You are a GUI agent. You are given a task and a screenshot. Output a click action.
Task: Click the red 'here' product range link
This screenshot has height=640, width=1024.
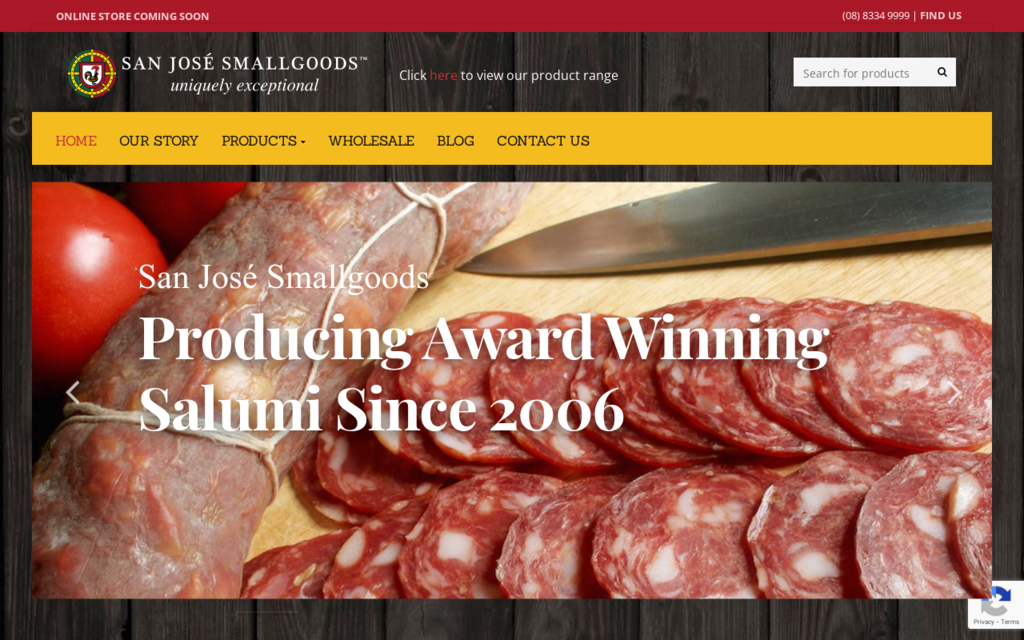click(443, 75)
